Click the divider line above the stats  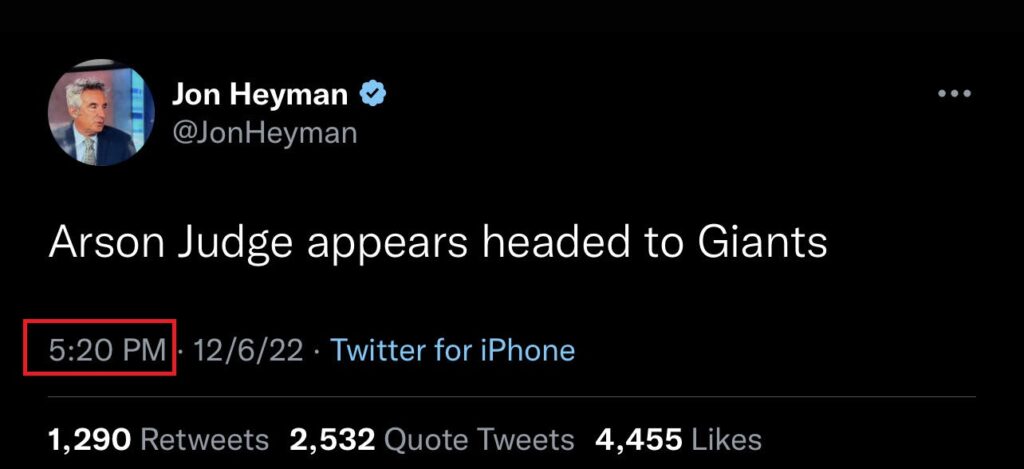pyautogui.click(x=512, y=396)
